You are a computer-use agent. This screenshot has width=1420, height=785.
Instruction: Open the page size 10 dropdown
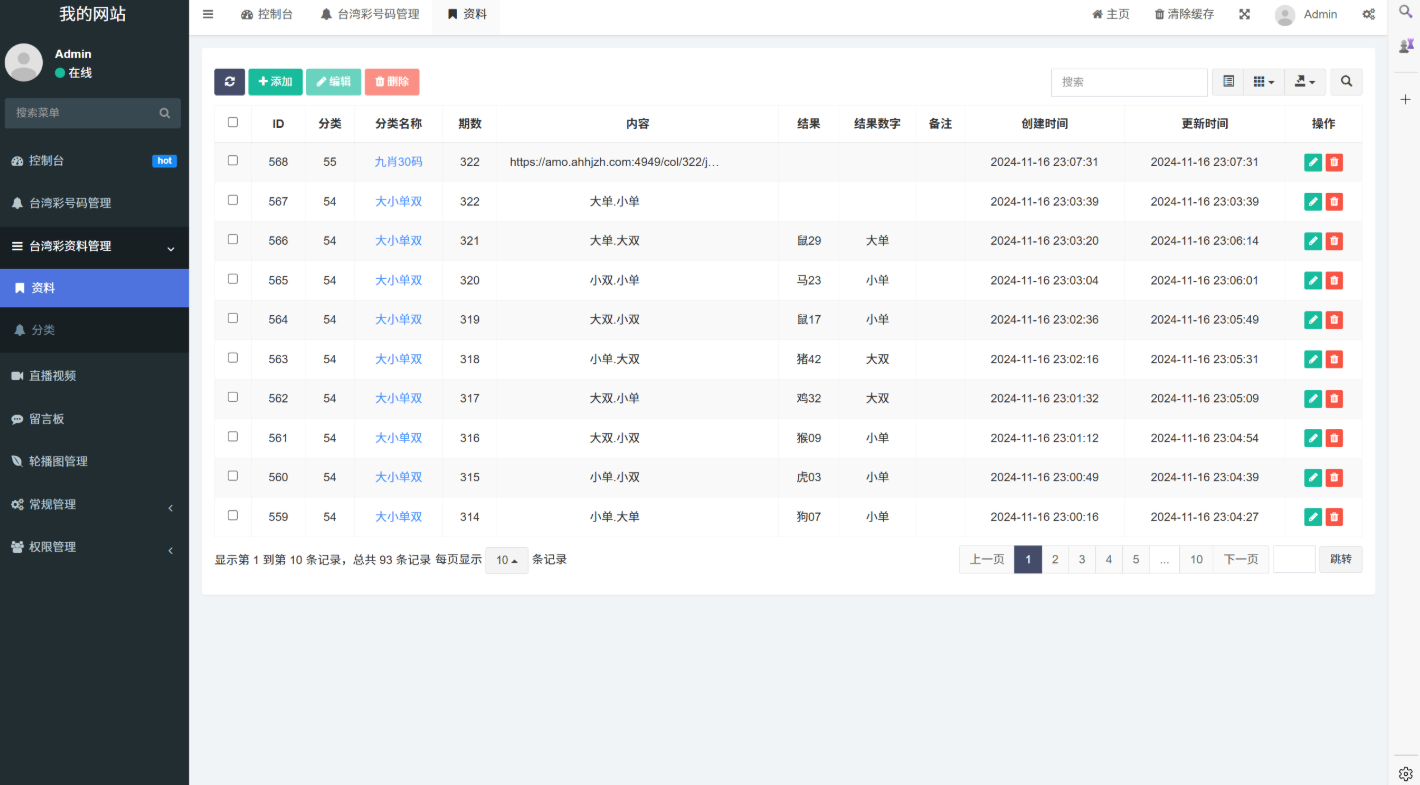click(x=507, y=560)
